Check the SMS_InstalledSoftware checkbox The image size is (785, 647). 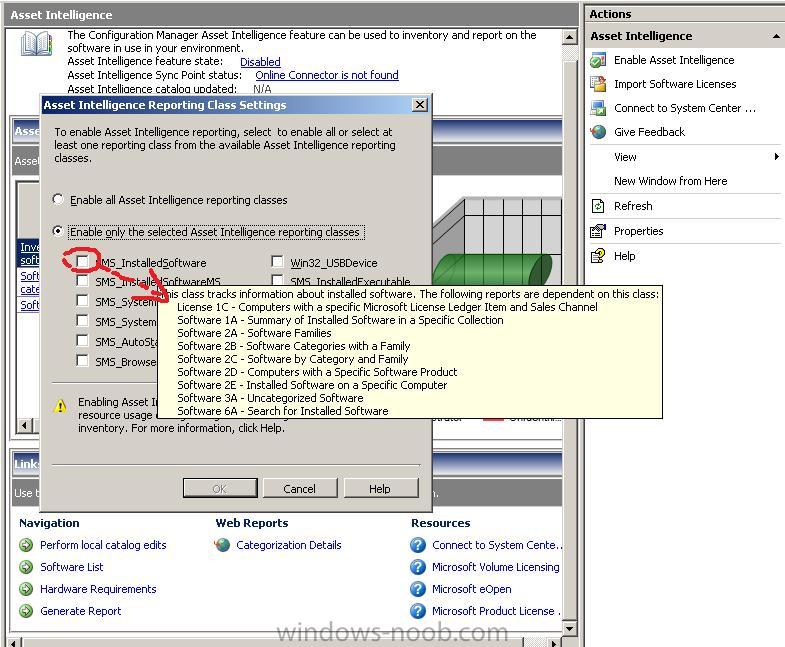82,261
